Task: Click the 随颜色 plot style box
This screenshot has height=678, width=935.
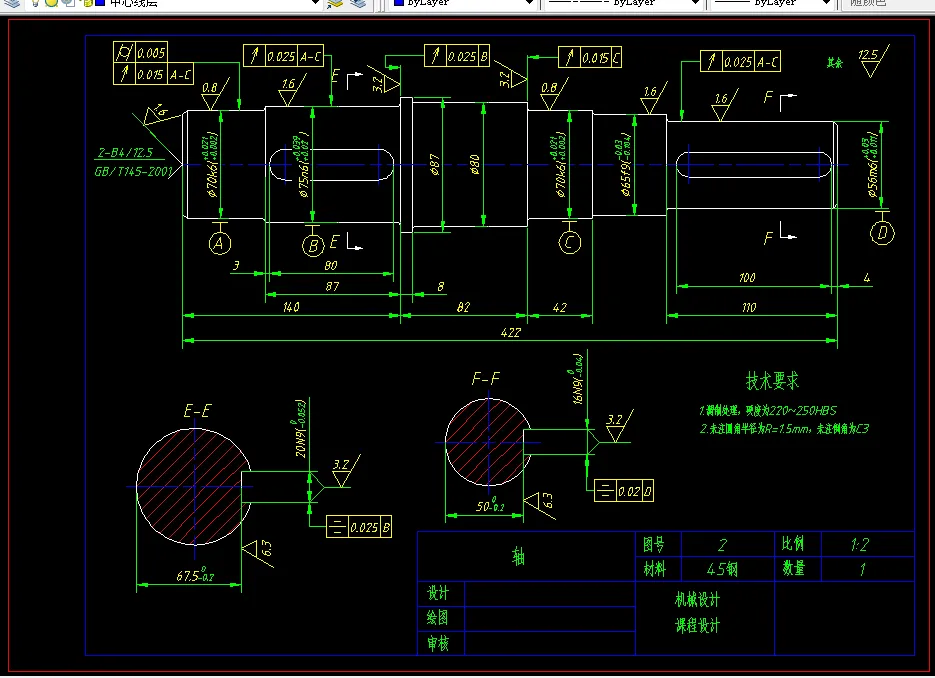Action: (x=885, y=4)
